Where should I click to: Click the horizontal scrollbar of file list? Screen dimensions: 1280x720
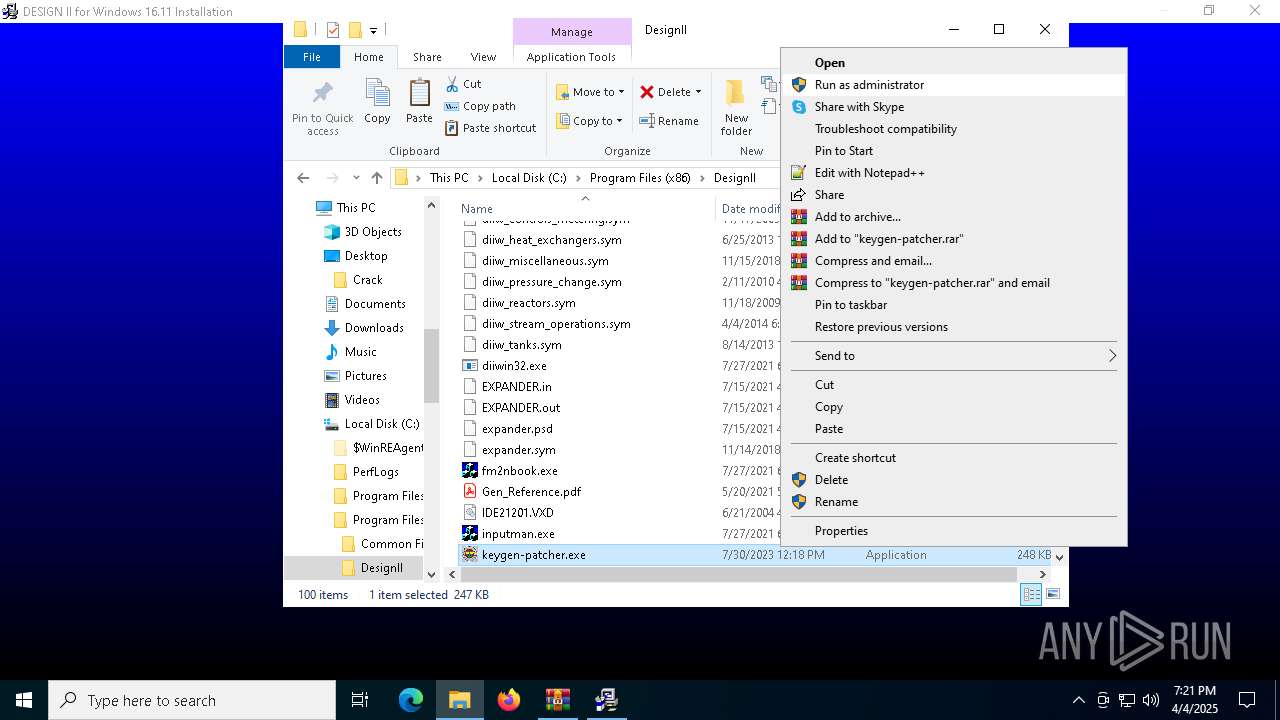click(739, 574)
